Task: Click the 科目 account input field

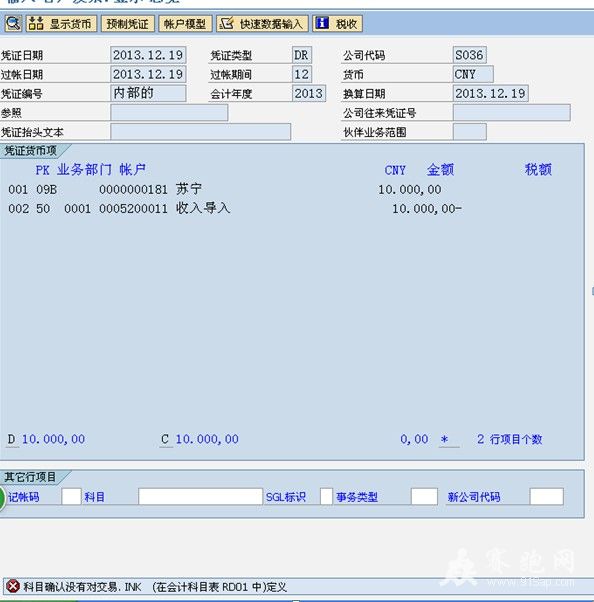Action: (x=200, y=496)
